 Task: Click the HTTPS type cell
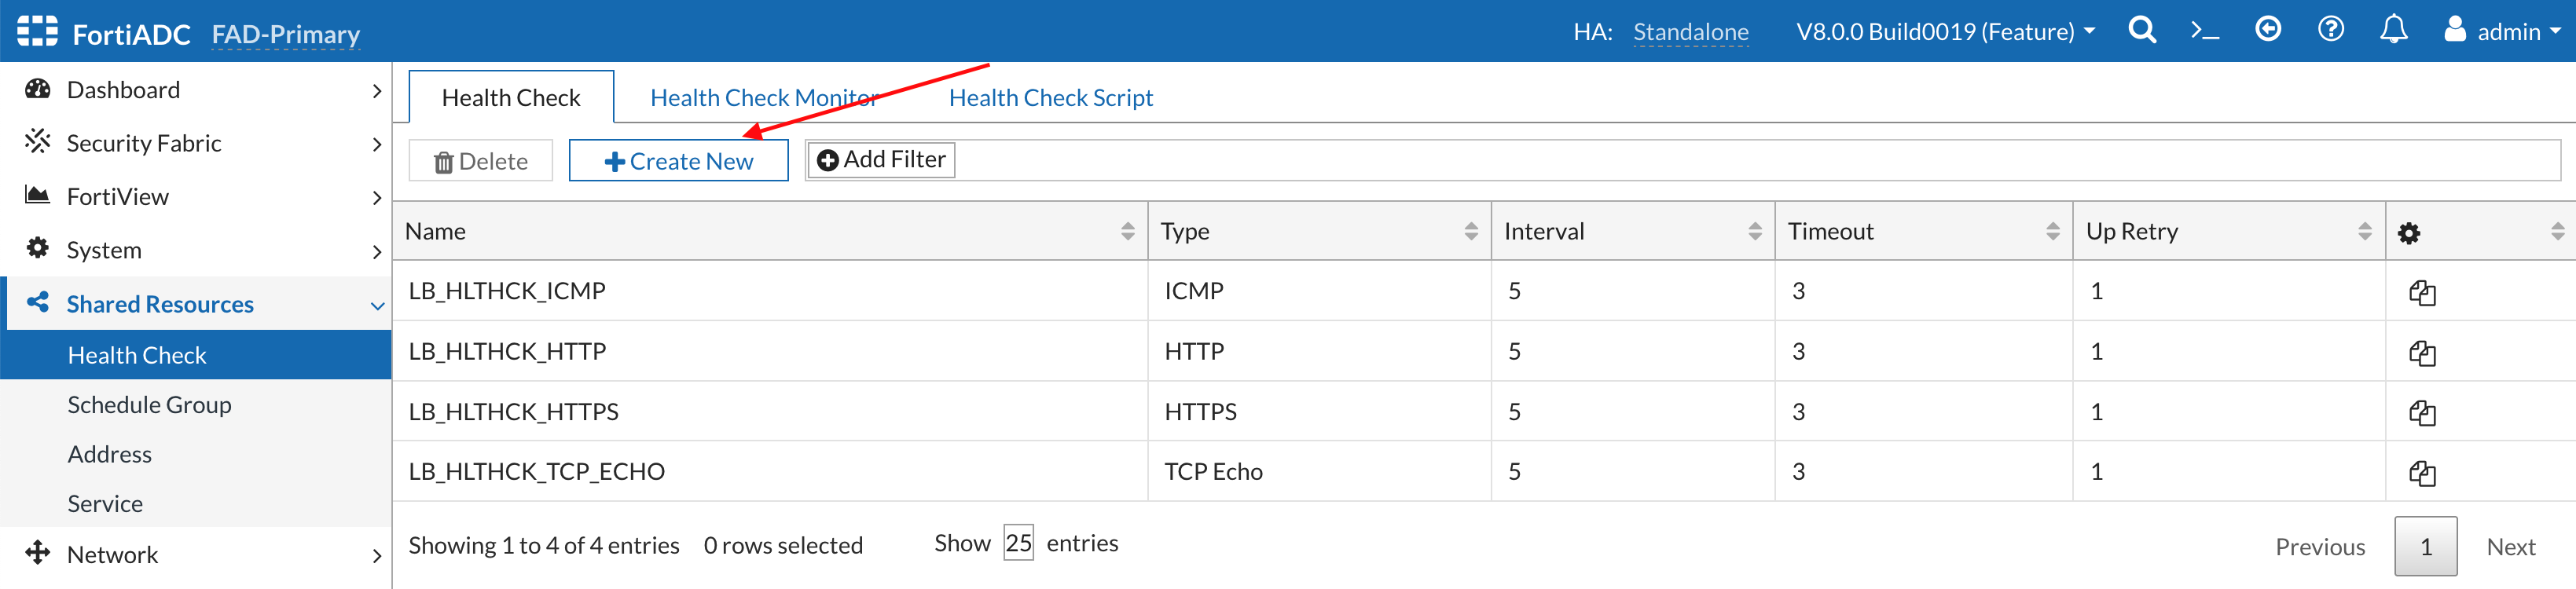click(1320, 411)
